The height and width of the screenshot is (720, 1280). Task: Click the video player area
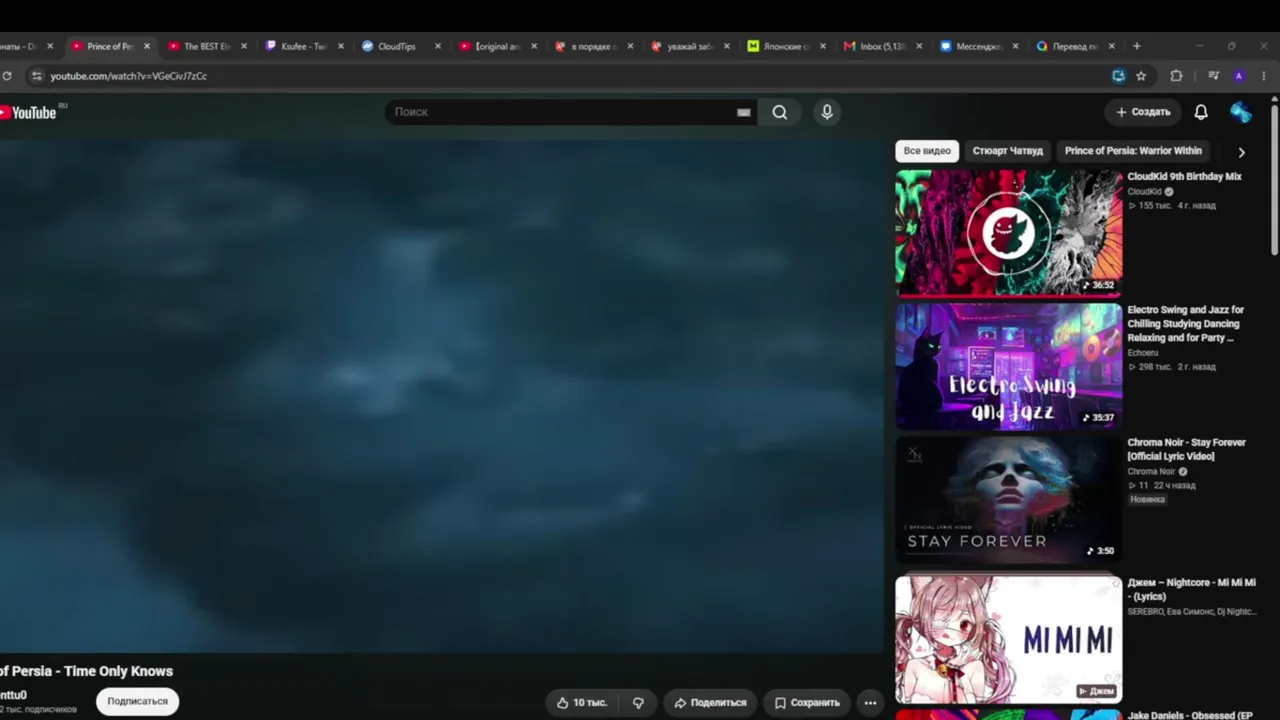click(x=440, y=395)
